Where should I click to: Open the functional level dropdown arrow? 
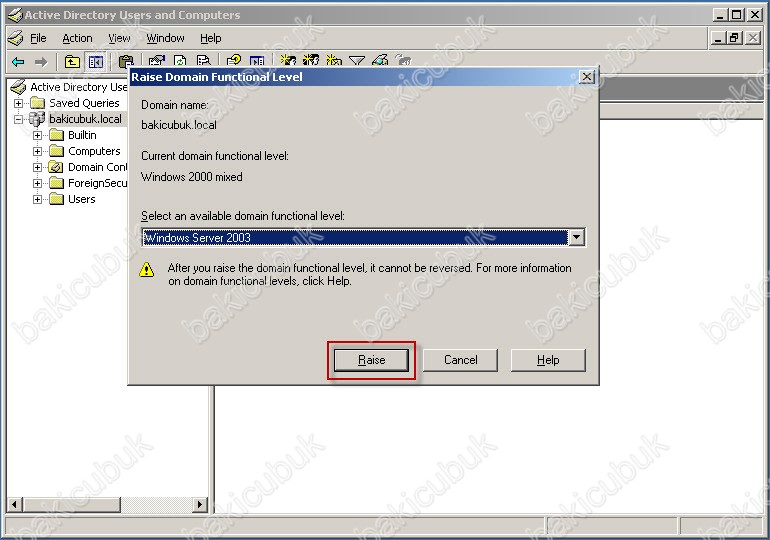coord(577,238)
